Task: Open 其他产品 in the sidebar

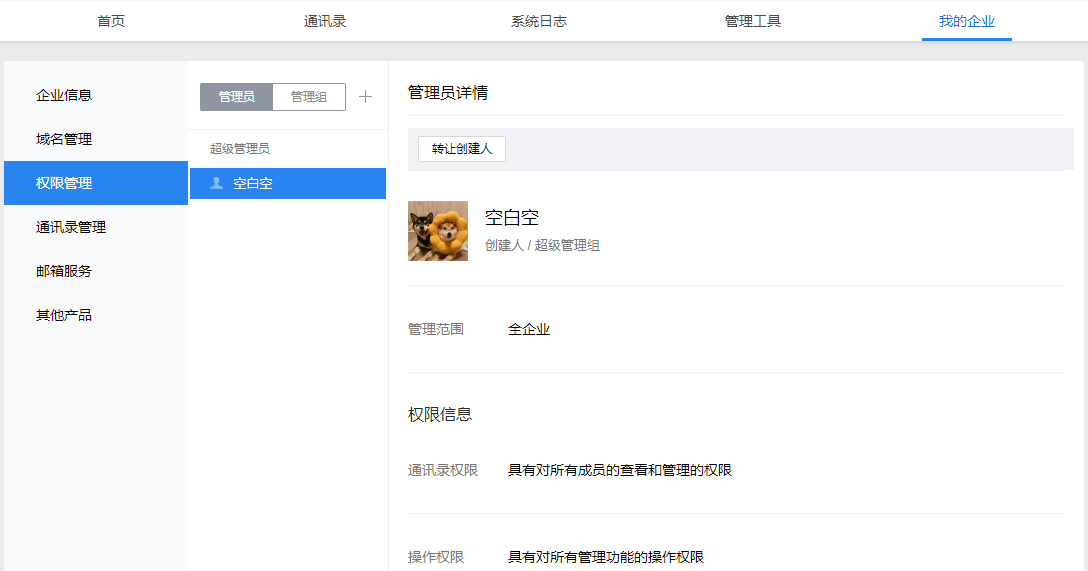Action: (x=64, y=315)
